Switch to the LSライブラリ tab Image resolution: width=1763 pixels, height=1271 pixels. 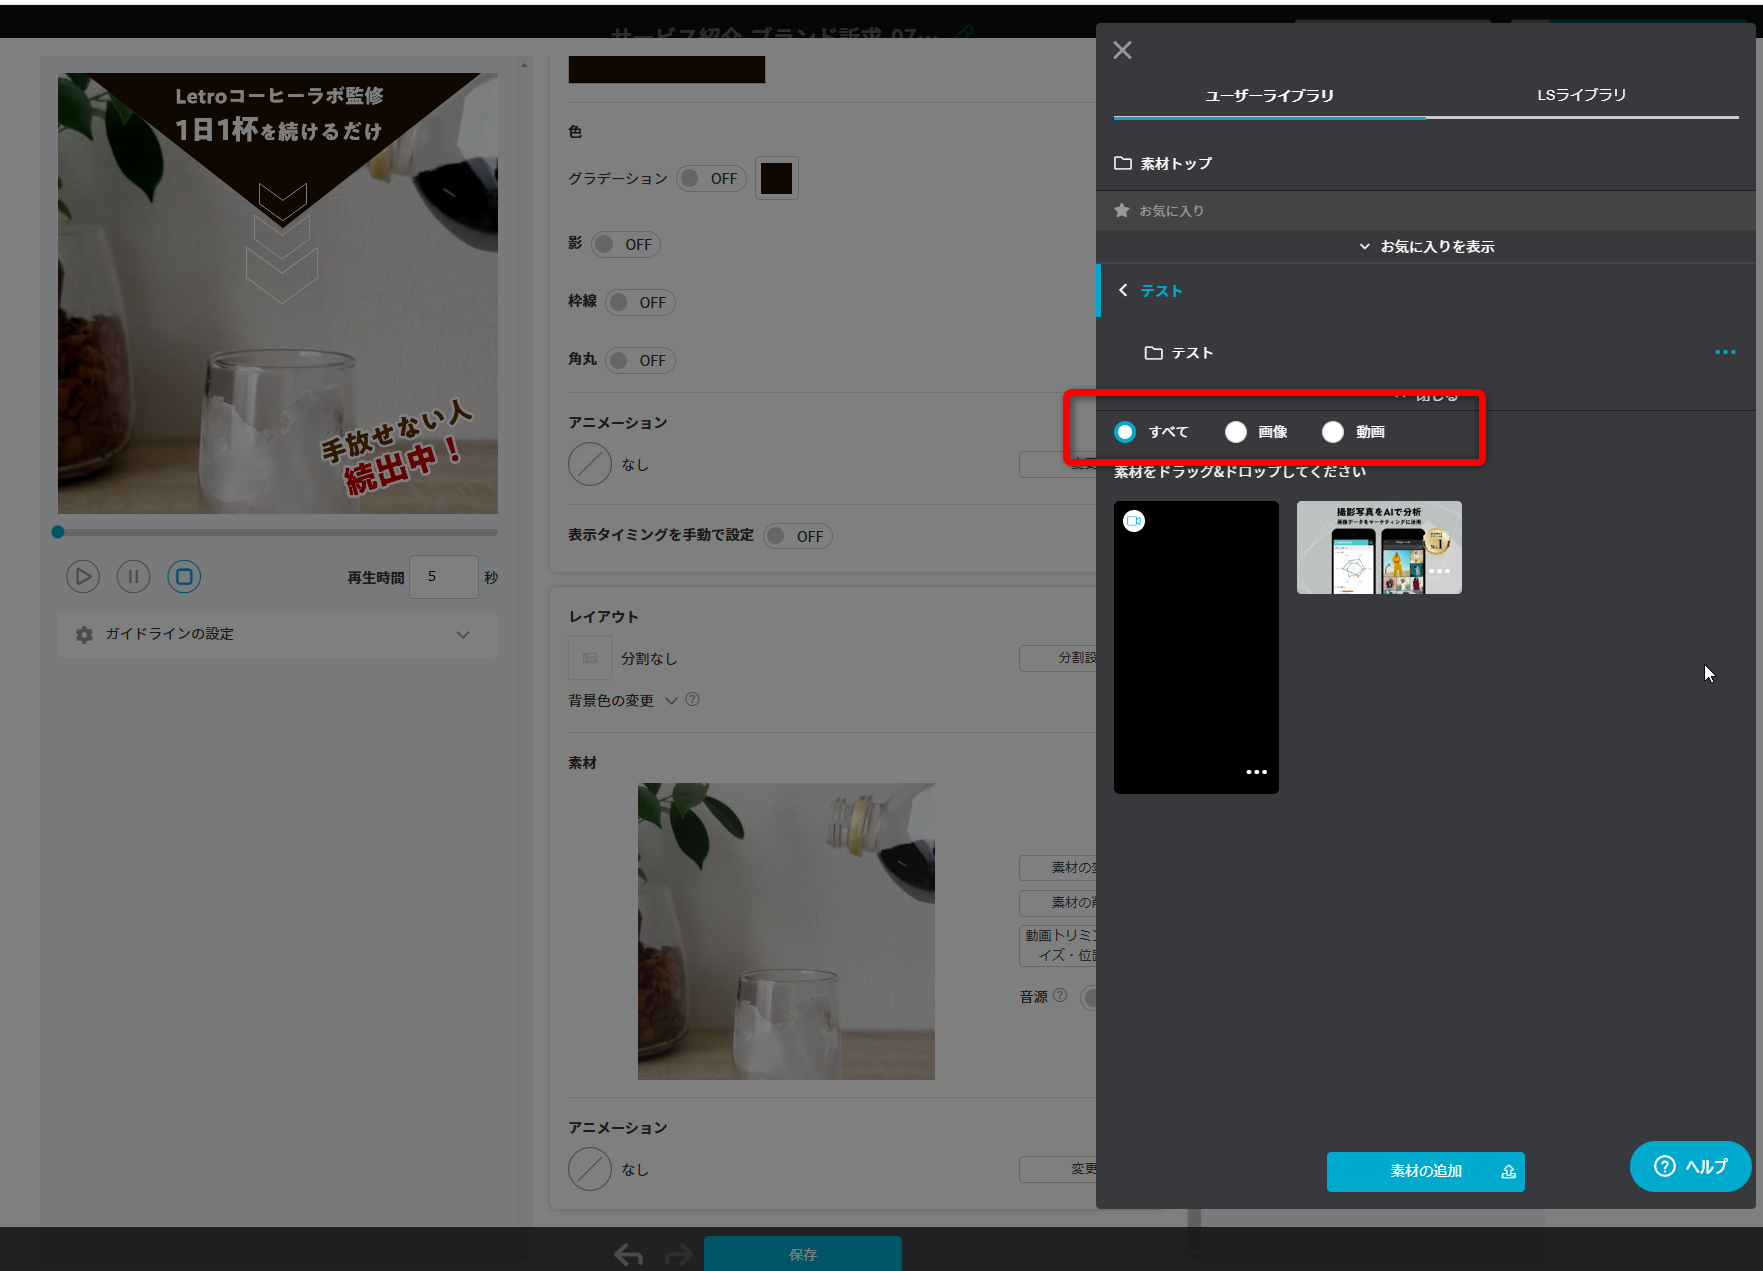1581,95
